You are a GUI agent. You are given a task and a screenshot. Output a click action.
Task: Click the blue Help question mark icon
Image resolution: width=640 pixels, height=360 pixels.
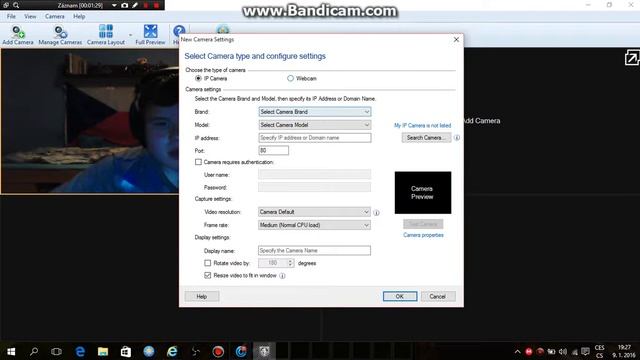coord(179,31)
